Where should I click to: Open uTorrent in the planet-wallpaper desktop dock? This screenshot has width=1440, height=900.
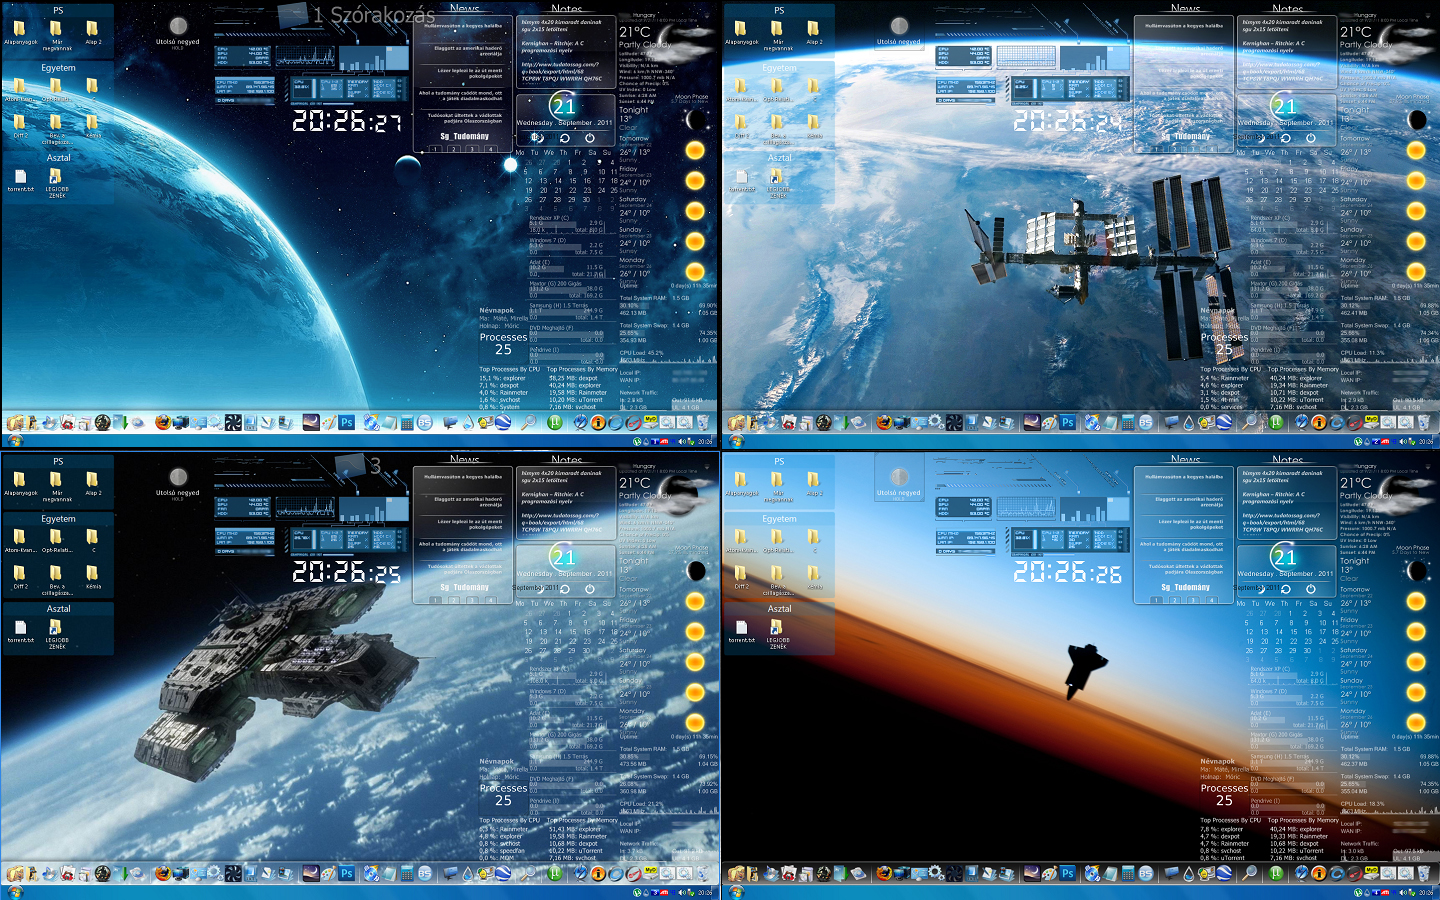tap(554, 422)
